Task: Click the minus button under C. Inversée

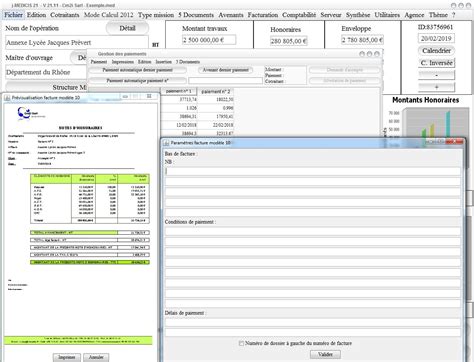Action: tap(436, 75)
